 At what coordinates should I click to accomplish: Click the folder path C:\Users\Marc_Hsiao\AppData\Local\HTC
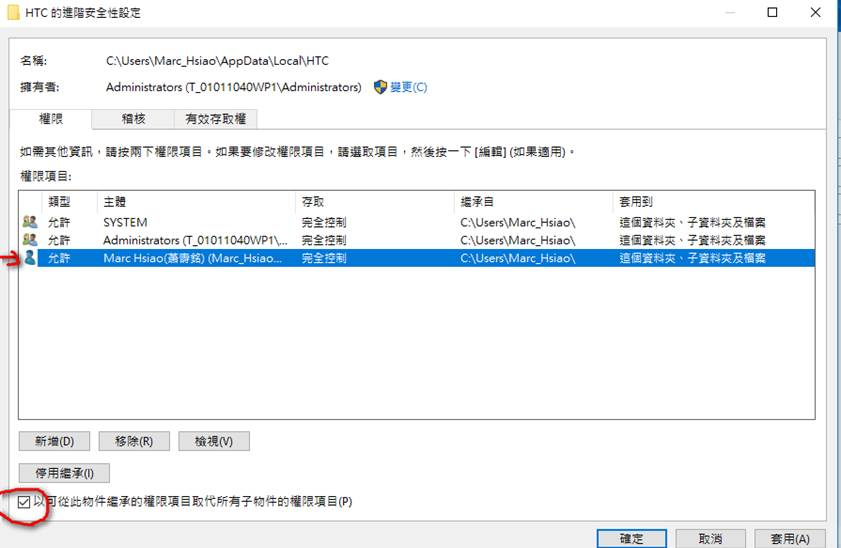(x=217, y=61)
